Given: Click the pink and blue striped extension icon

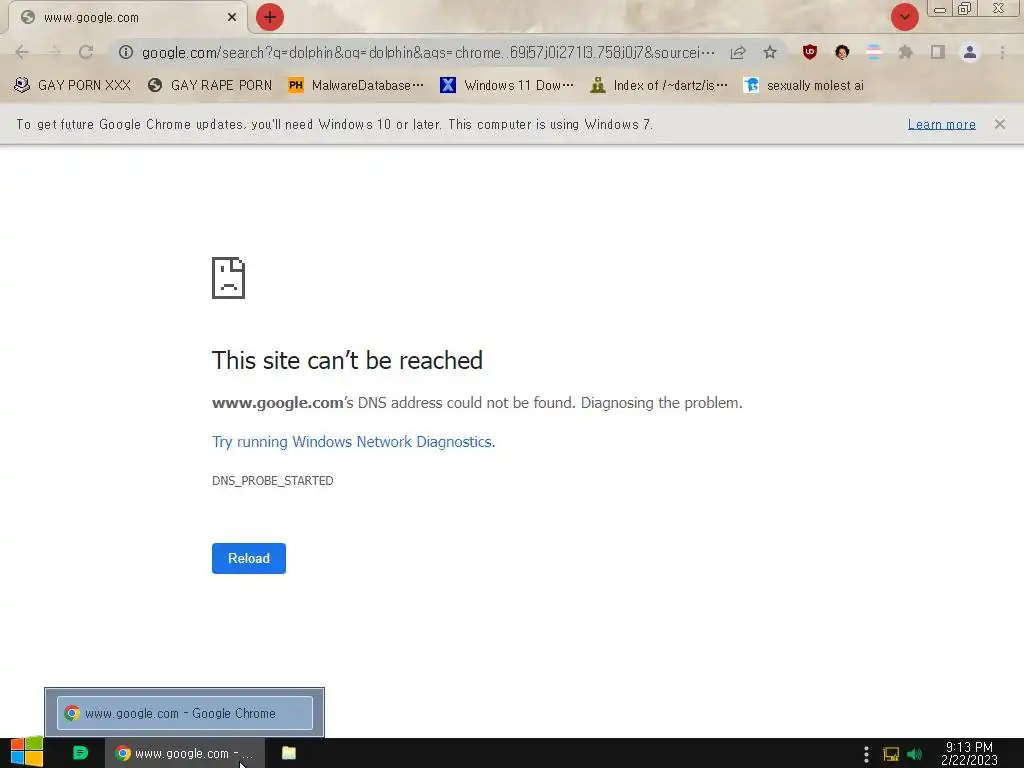Looking at the screenshot, I should [x=873, y=52].
